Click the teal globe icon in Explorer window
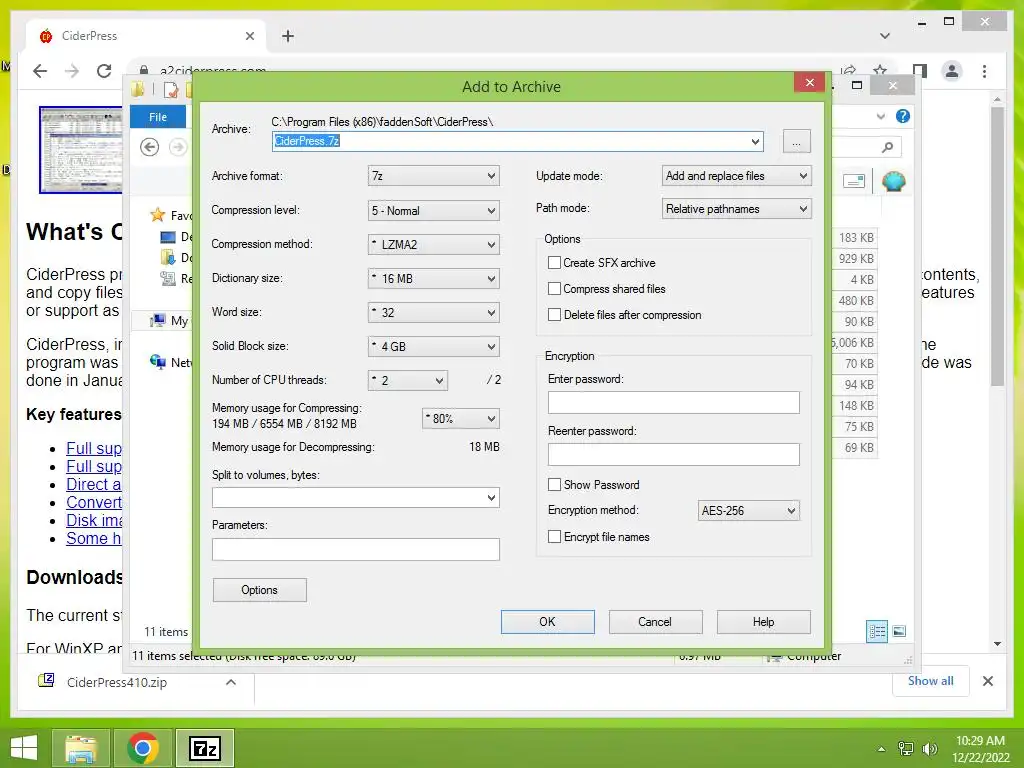This screenshot has width=1024, height=768. click(893, 181)
